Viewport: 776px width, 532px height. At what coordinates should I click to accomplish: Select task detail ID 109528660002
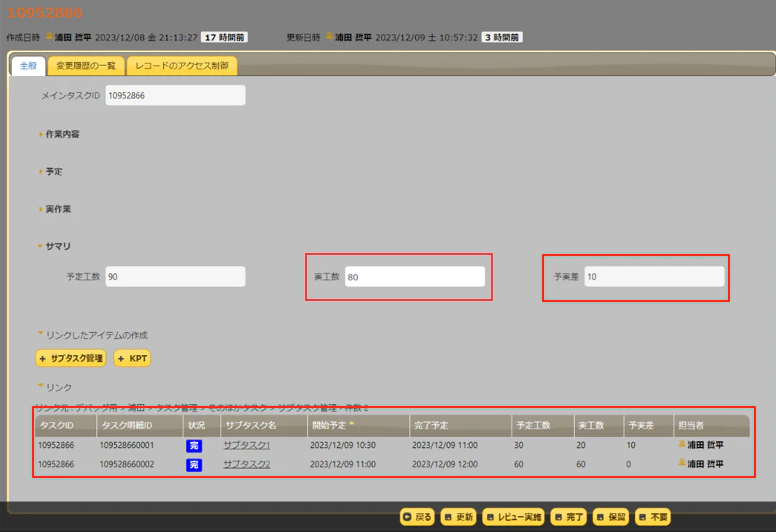point(127,464)
